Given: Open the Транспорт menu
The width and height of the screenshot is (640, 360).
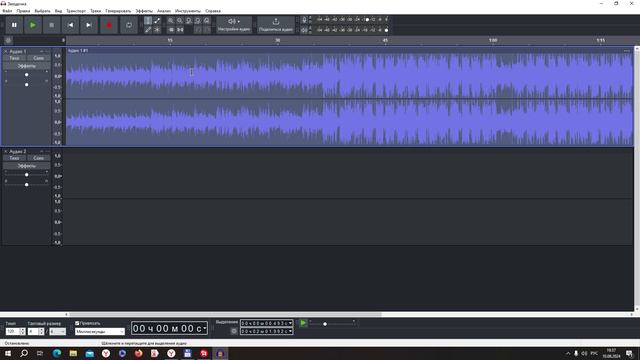Looking at the screenshot, I should pos(76,11).
